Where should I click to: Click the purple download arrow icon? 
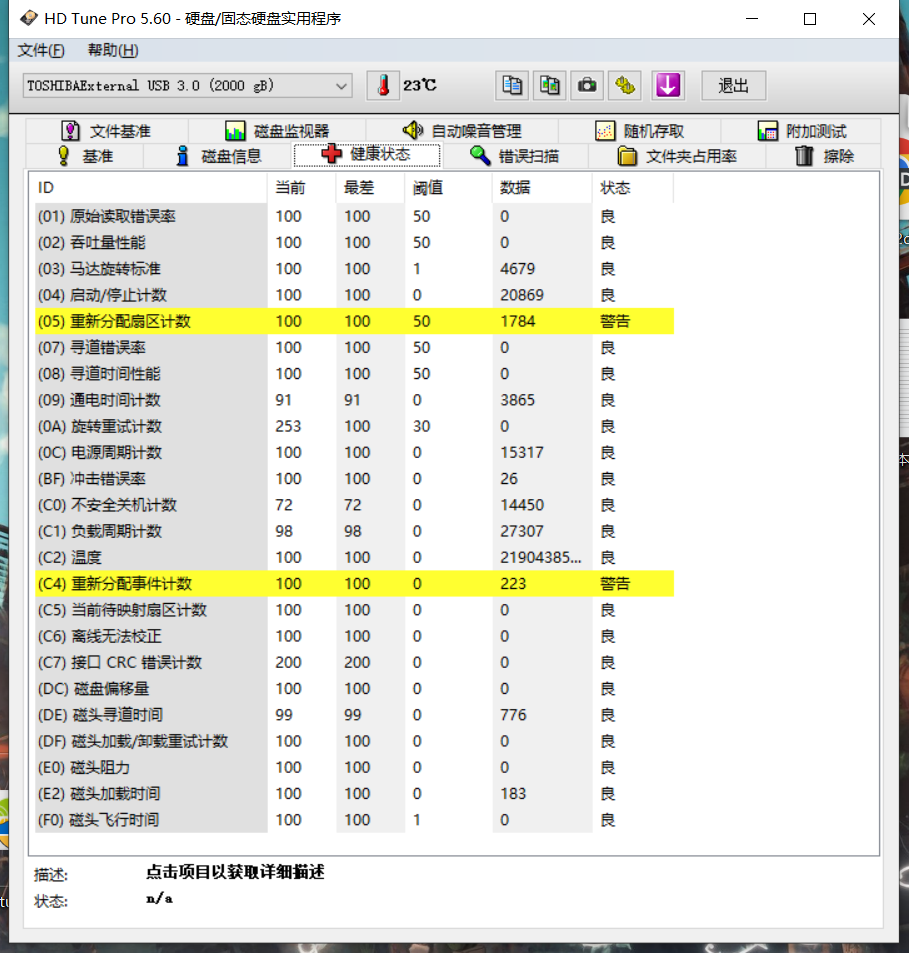(x=667, y=86)
